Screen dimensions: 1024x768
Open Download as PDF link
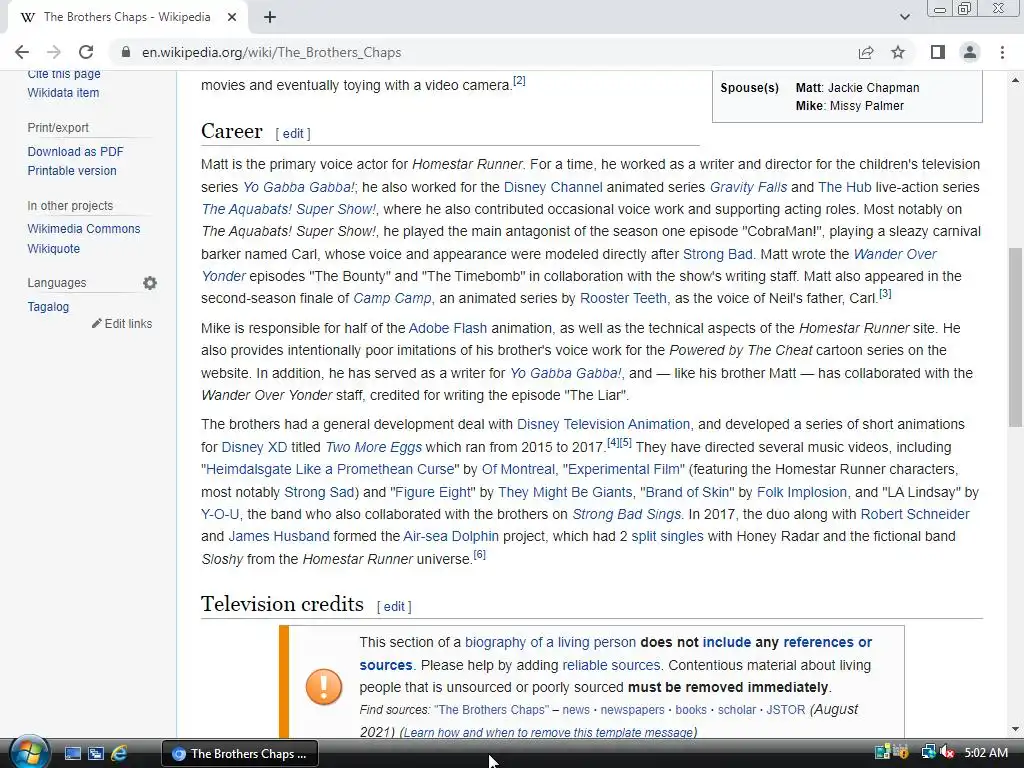75,152
